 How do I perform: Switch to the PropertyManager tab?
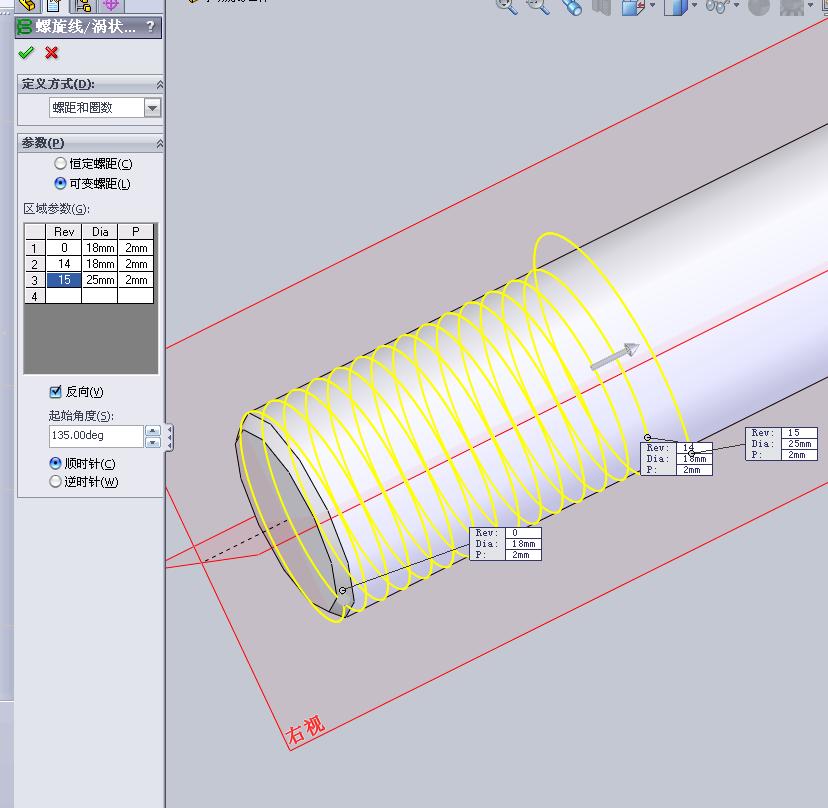tap(54, 5)
